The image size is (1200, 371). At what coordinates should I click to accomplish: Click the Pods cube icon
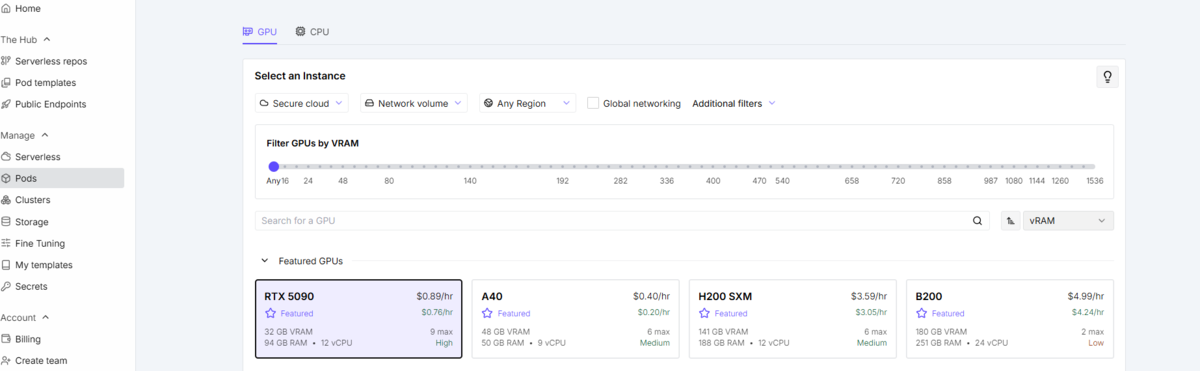[6, 178]
